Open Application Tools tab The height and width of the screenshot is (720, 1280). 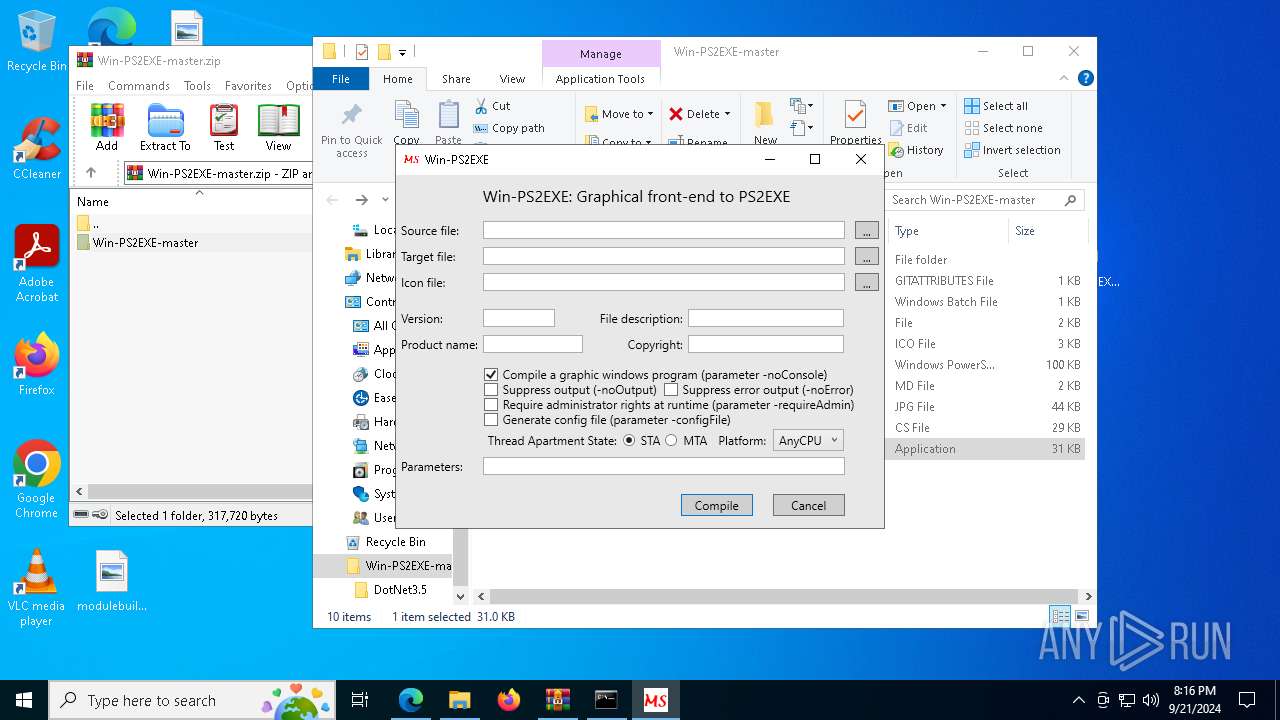[x=600, y=79]
